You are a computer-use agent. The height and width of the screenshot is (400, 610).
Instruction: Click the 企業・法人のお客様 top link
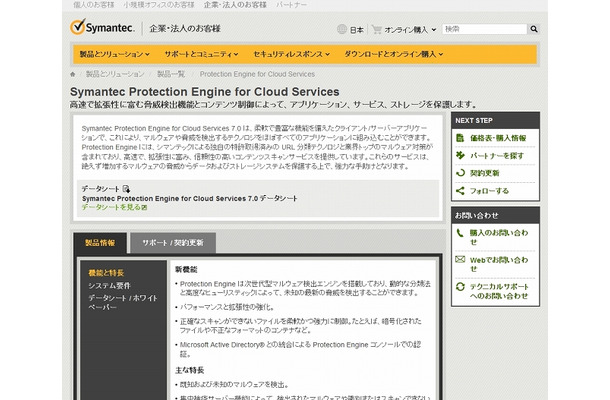[x=235, y=5]
